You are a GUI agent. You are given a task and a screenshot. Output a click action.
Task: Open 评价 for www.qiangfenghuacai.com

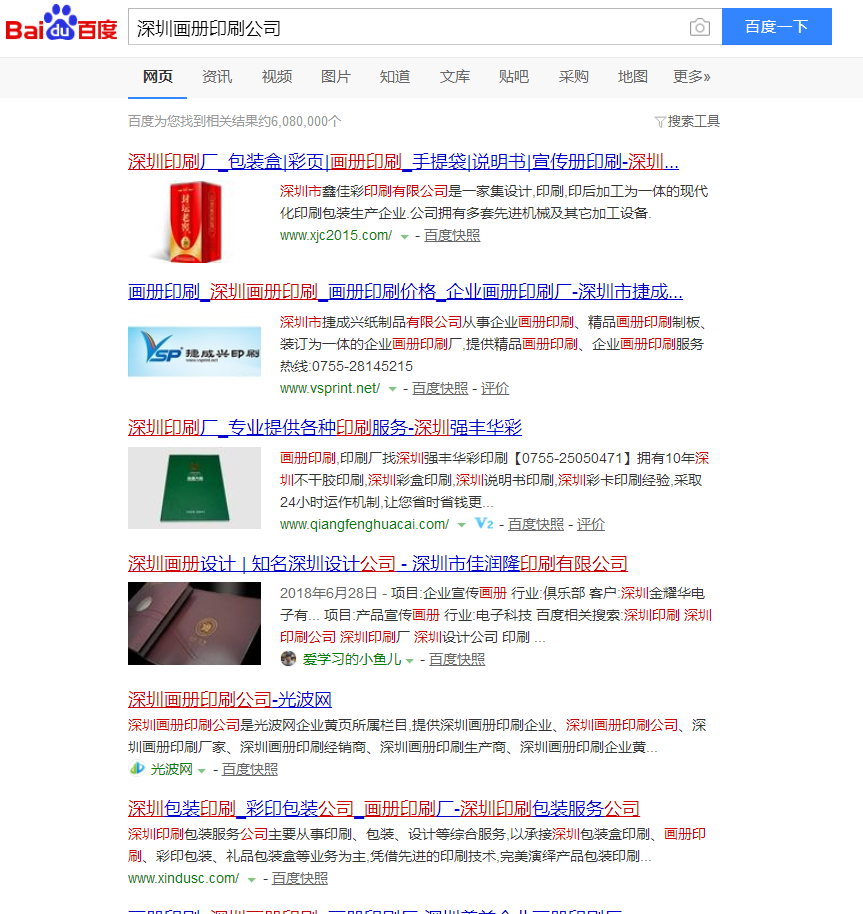591,524
